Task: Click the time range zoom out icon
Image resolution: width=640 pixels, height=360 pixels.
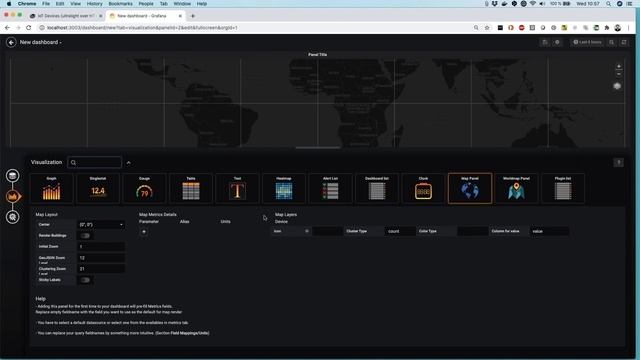Action: tap(611, 42)
